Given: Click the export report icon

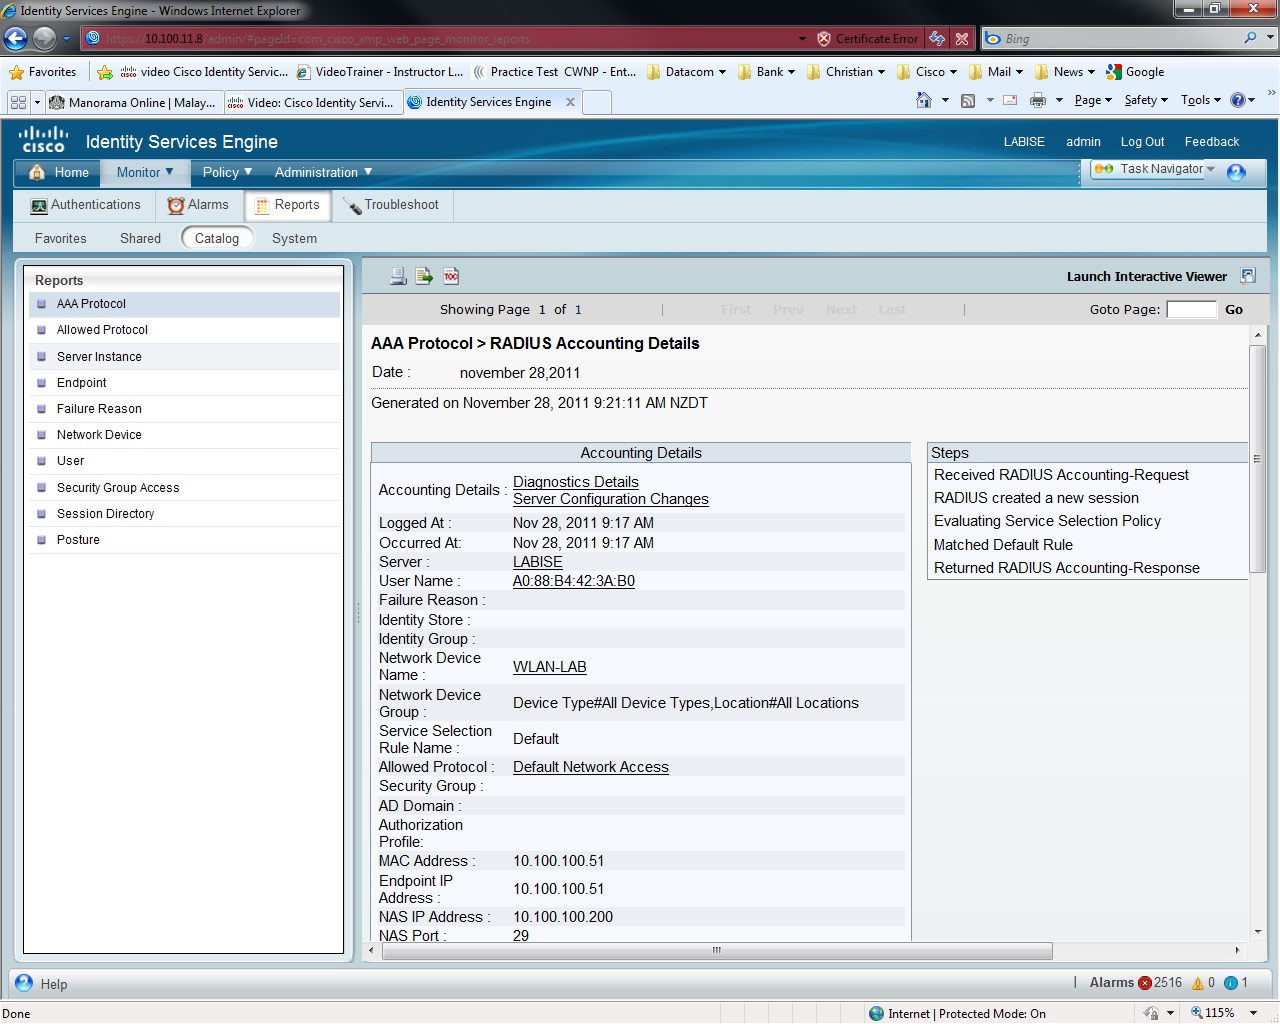Looking at the screenshot, I should pyautogui.click(x=424, y=276).
